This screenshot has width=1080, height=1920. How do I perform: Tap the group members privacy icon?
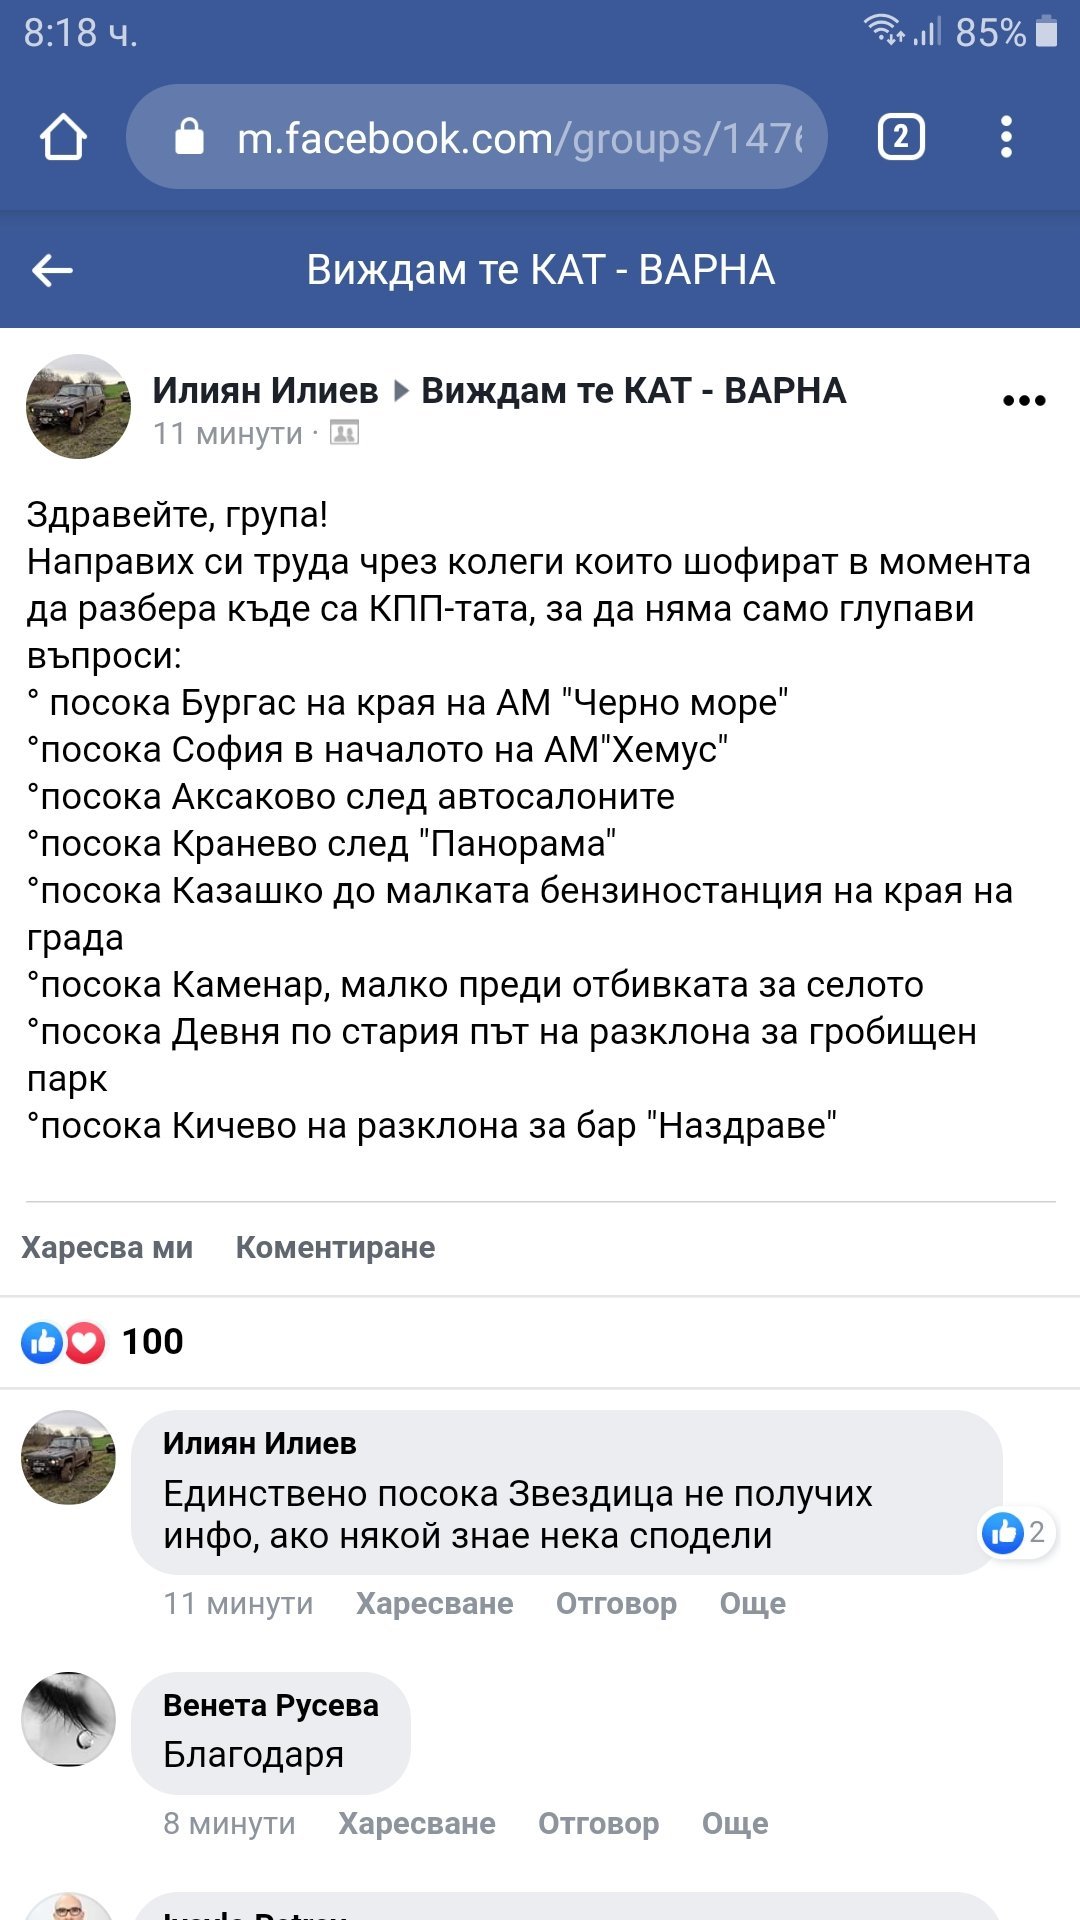(x=344, y=433)
